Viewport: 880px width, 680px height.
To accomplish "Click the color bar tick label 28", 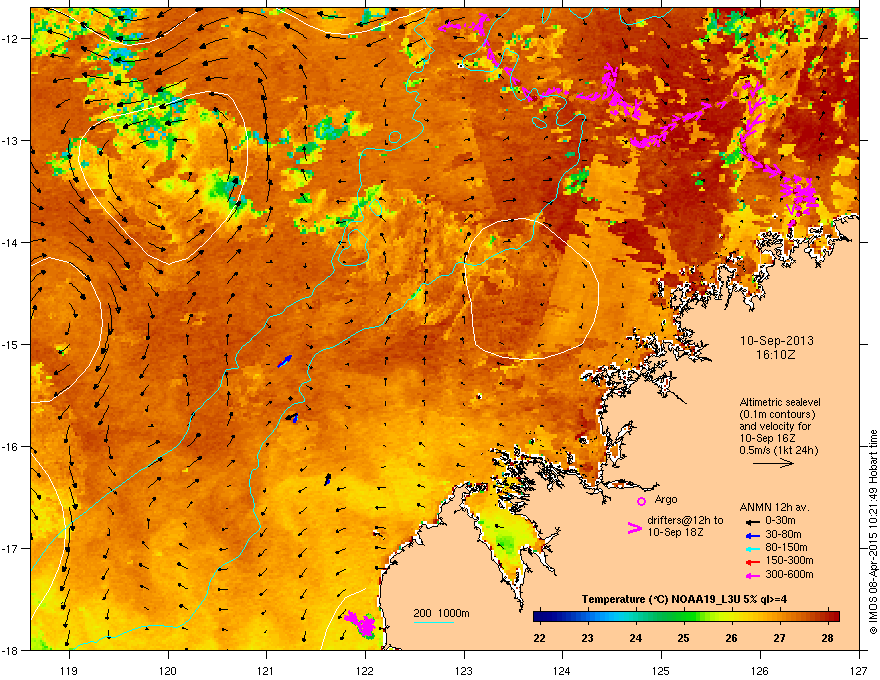I will click(x=827, y=638).
